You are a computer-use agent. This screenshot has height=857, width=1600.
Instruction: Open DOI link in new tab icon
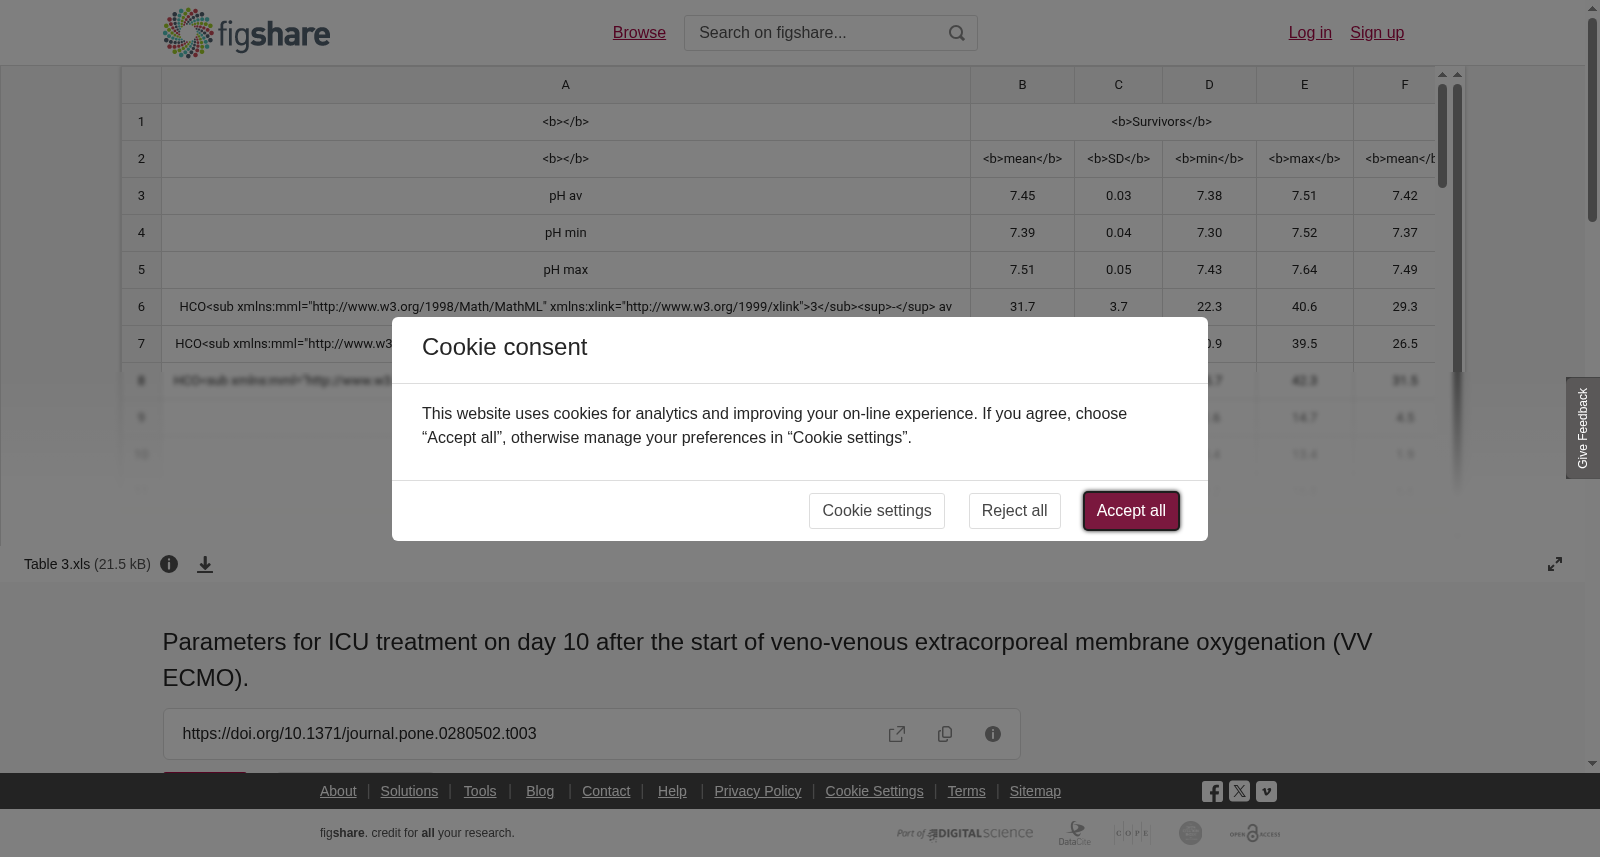(897, 734)
